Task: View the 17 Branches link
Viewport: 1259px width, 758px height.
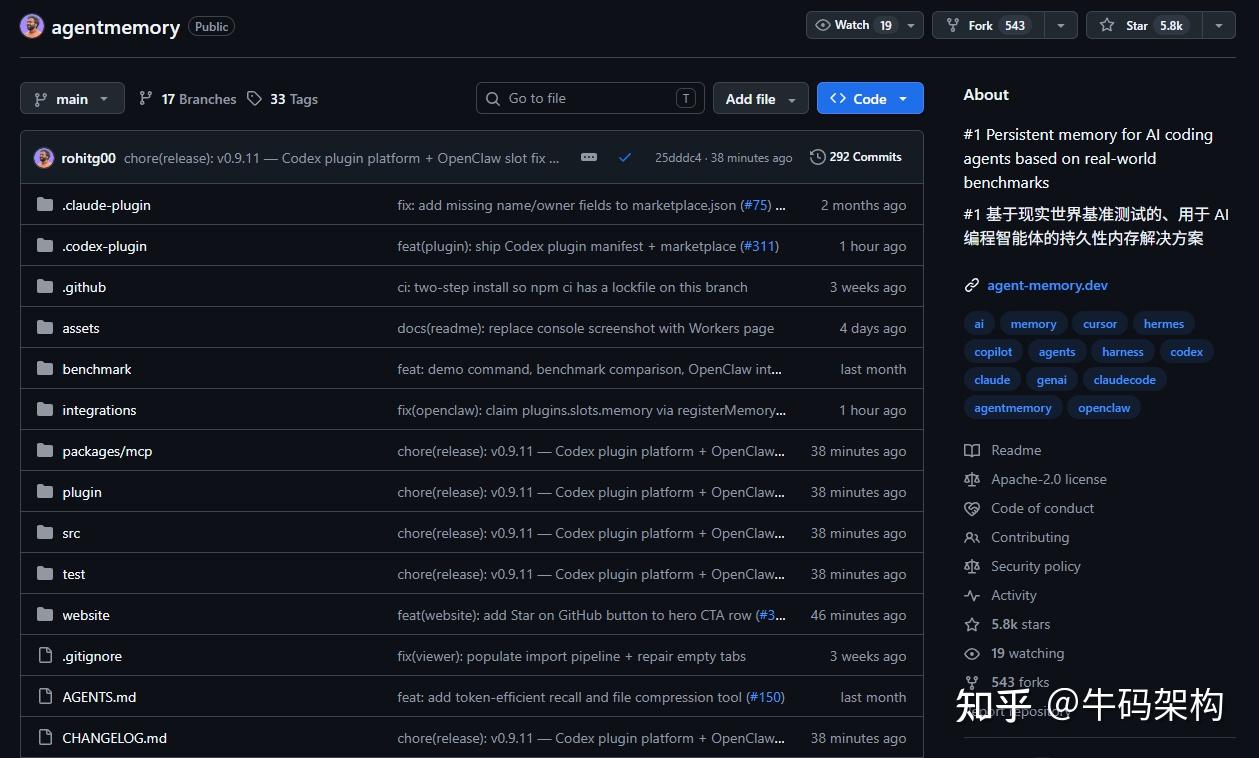Action: (187, 99)
